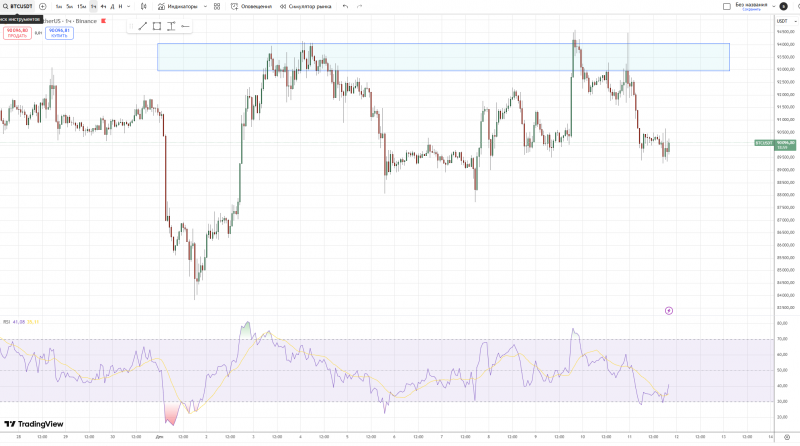
Task: Click the Дек date label on time axis
Action: point(160,437)
